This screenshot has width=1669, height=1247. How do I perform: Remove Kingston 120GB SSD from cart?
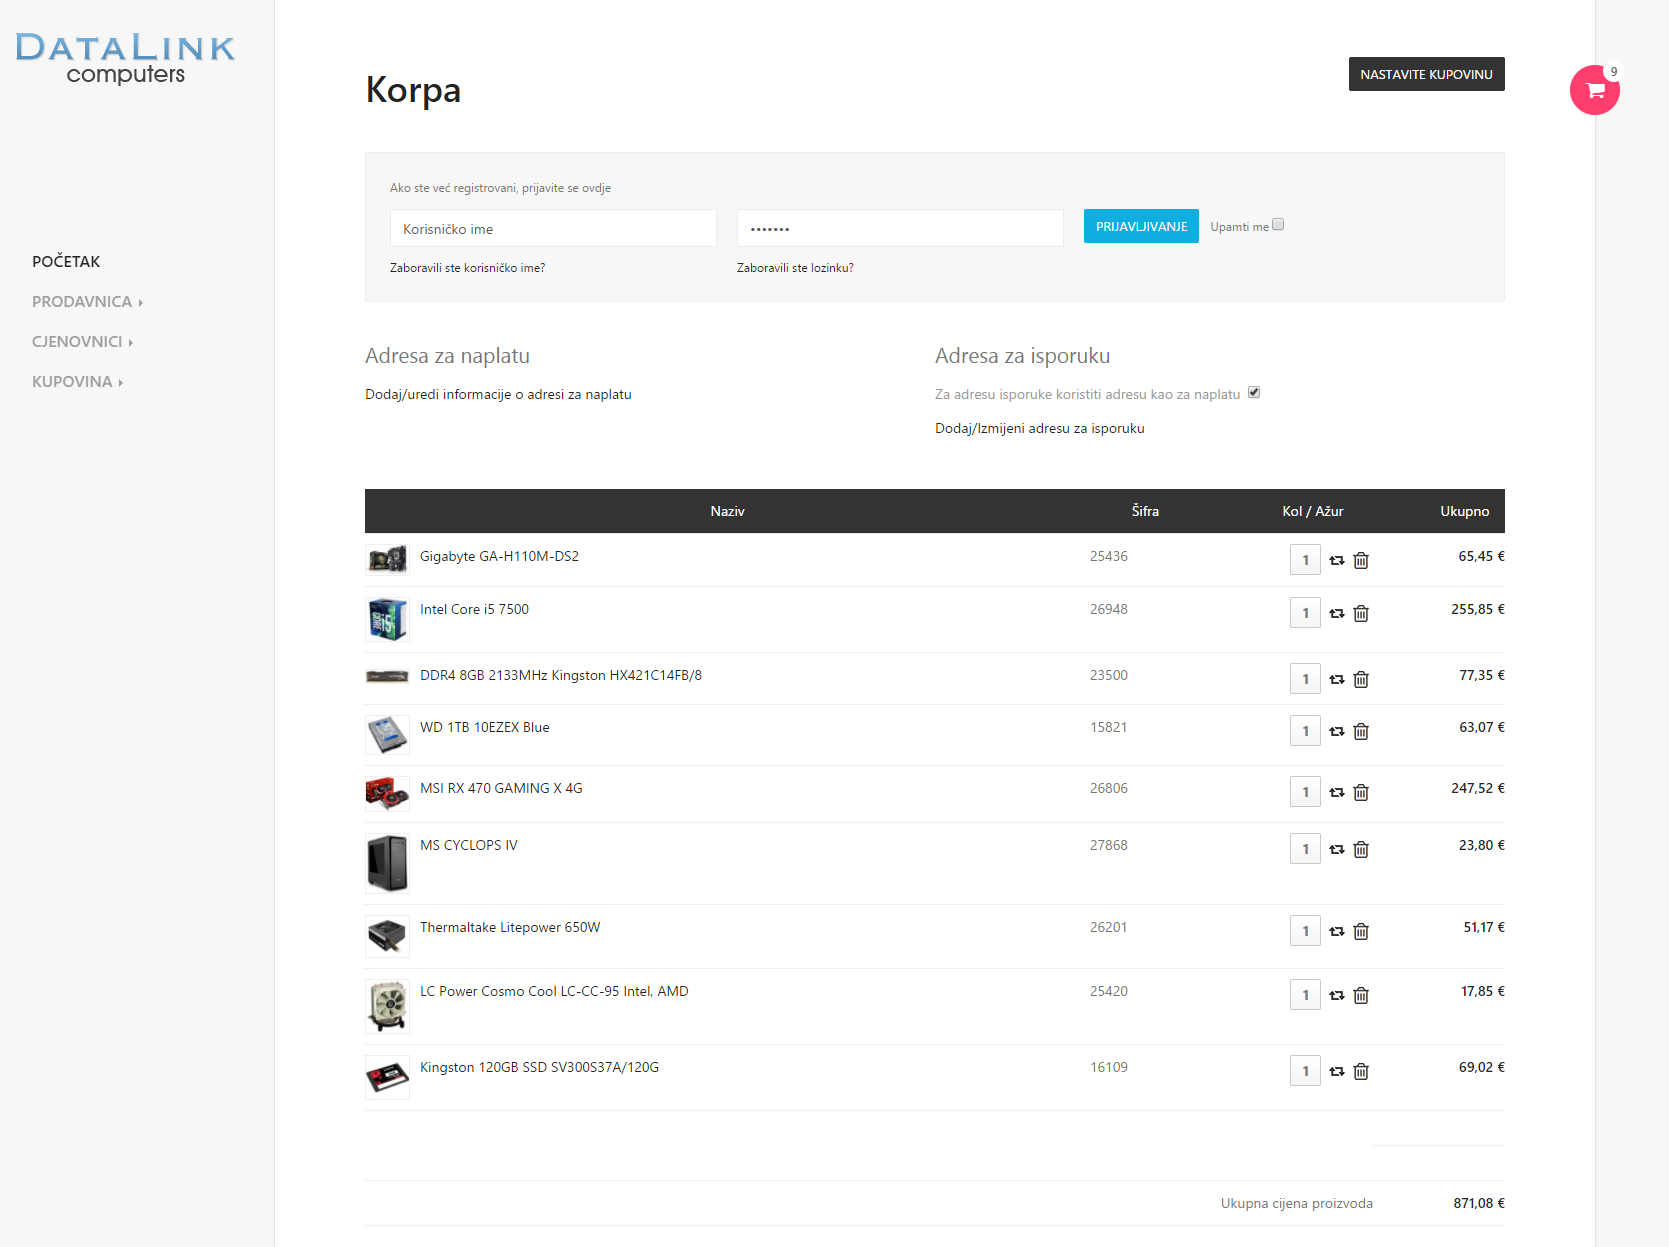(1361, 1072)
